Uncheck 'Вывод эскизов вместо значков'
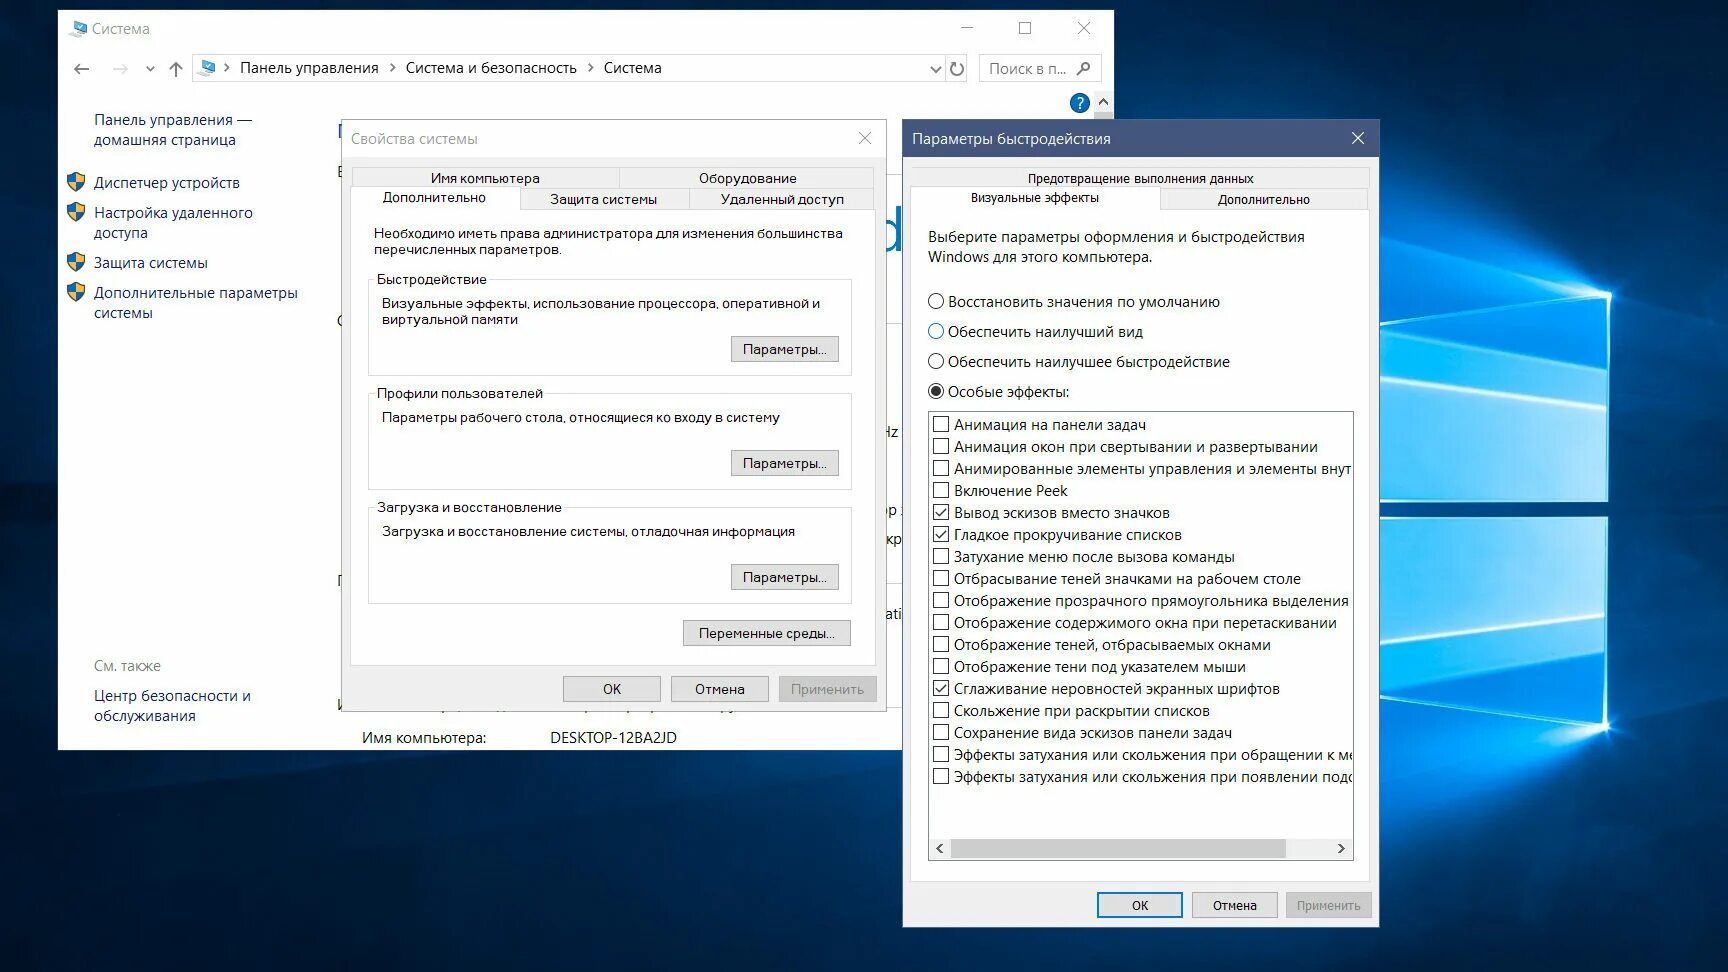This screenshot has height=972, width=1728. click(x=941, y=512)
